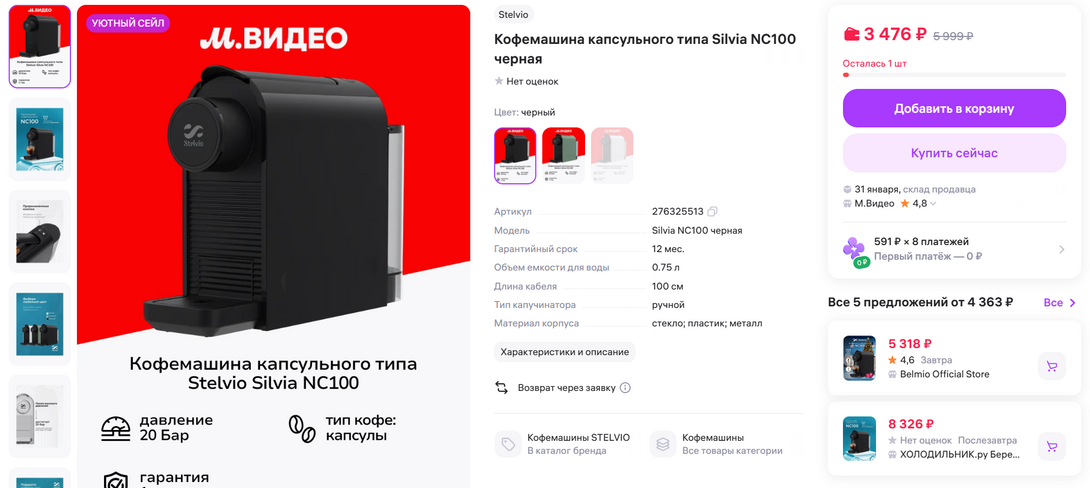This screenshot has width=1090, height=488.
Task: Select the black color variant
Action: (515, 155)
